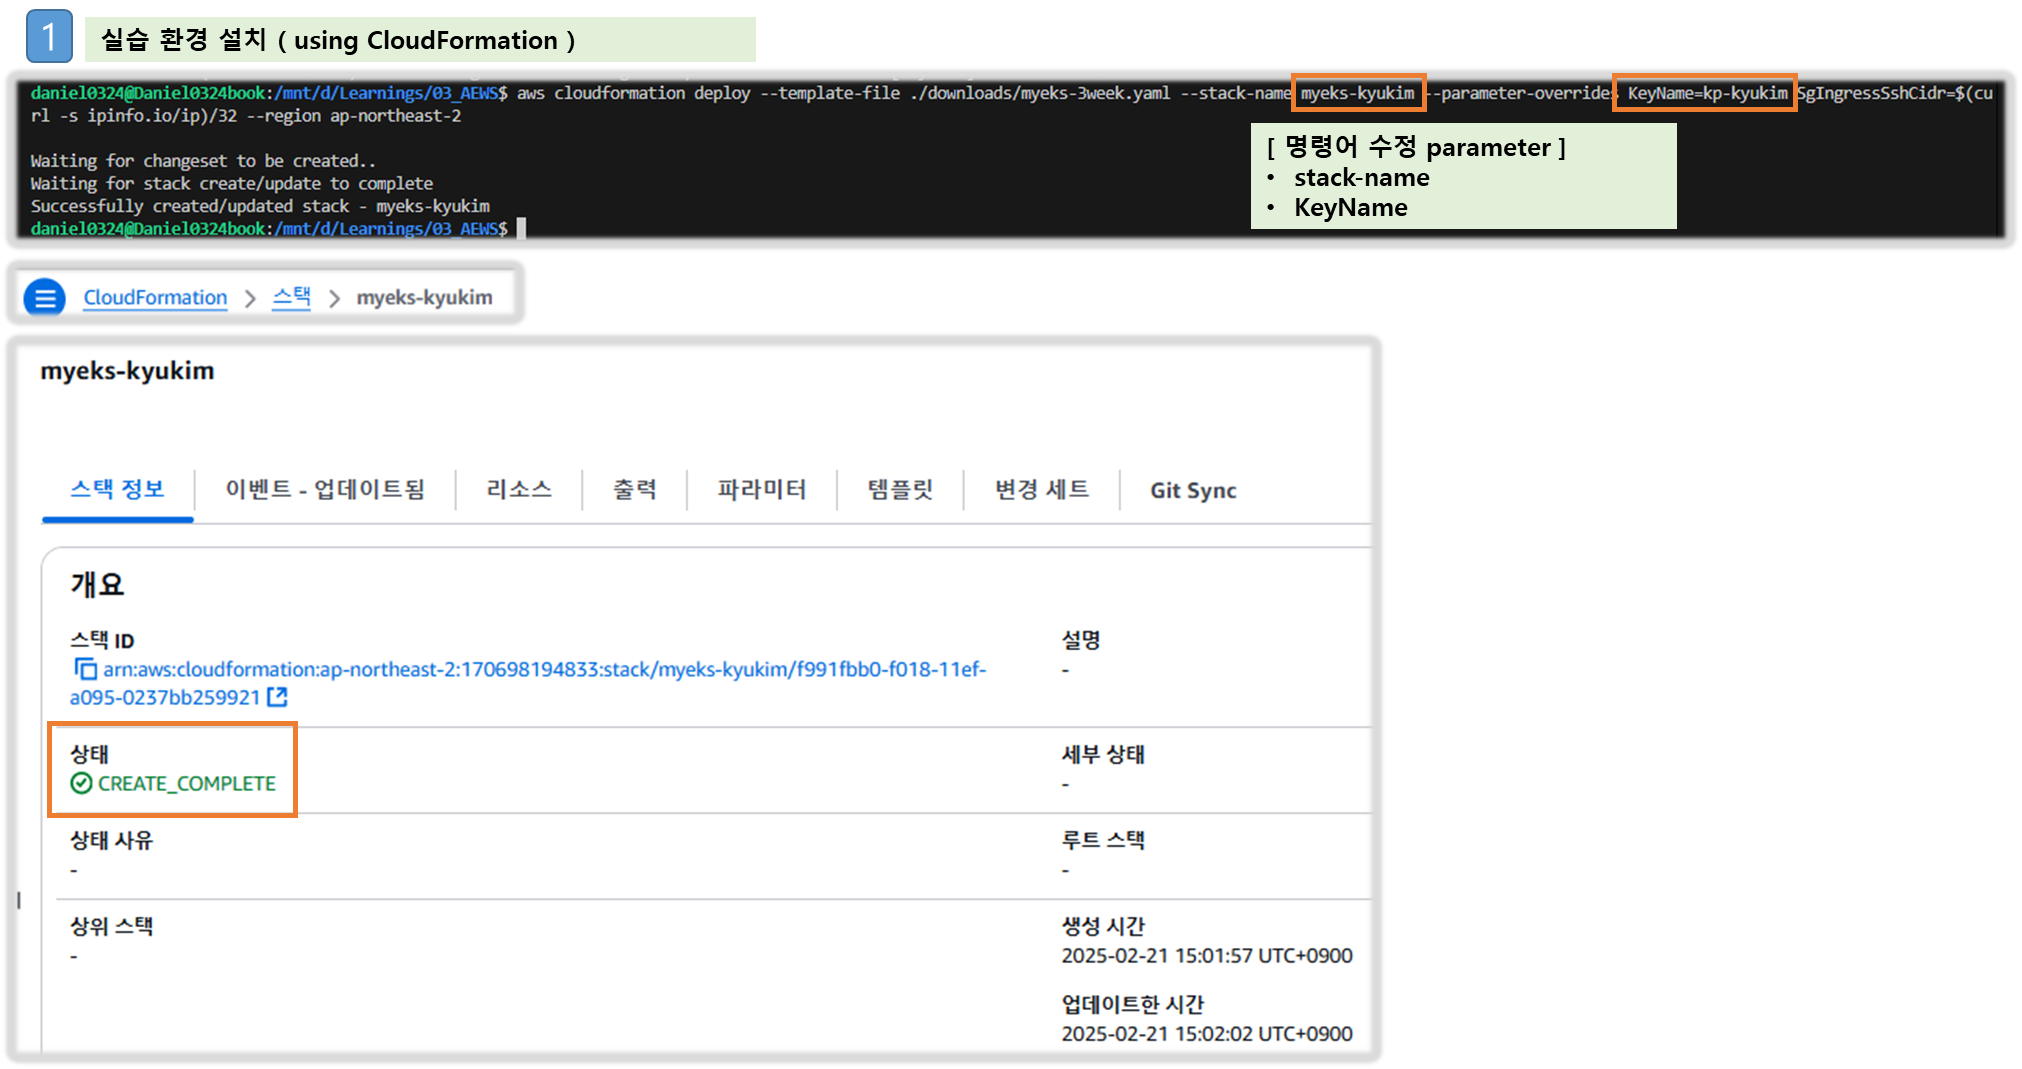This screenshot has width=2022, height=1069.
Task: Click the terminal cursor at last prompt
Action: (521, 229)
